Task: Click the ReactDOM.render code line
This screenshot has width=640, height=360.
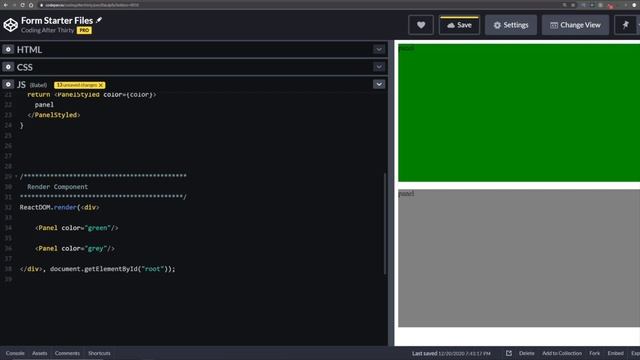Action: (60, 207)
